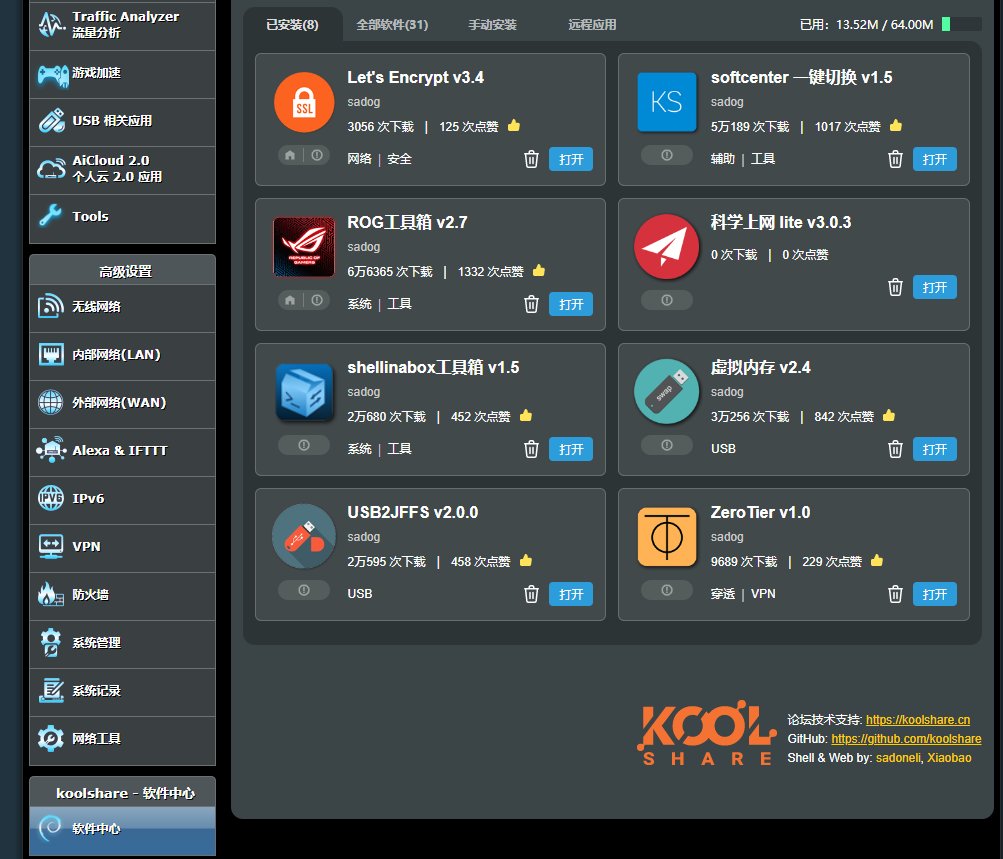Show info for USB2JFFS
The height and width of the screenshot is (859, 1003).
(304, 590)
